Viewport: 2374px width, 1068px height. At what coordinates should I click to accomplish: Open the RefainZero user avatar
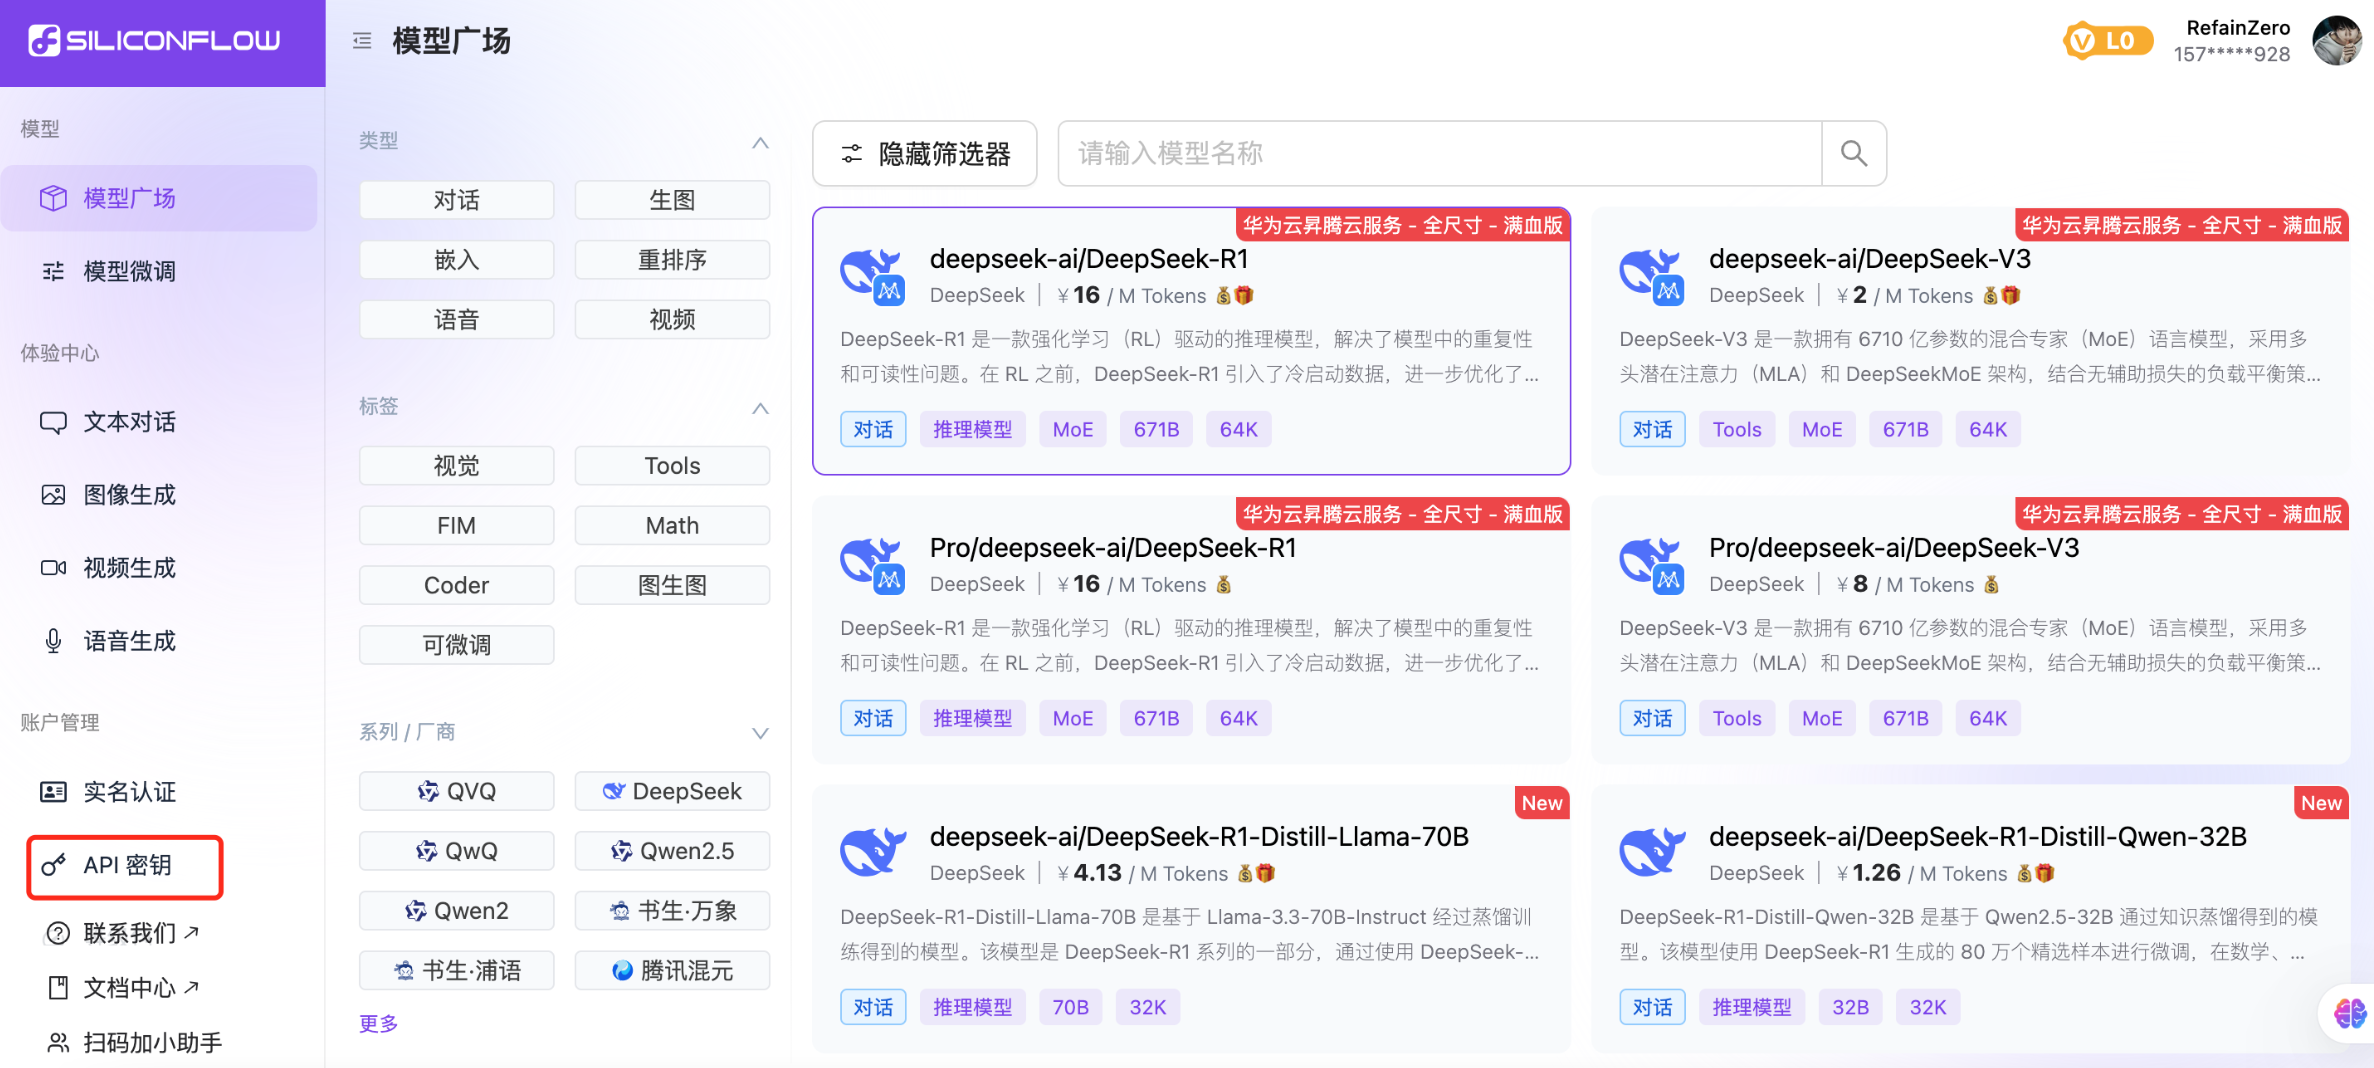2337,41
